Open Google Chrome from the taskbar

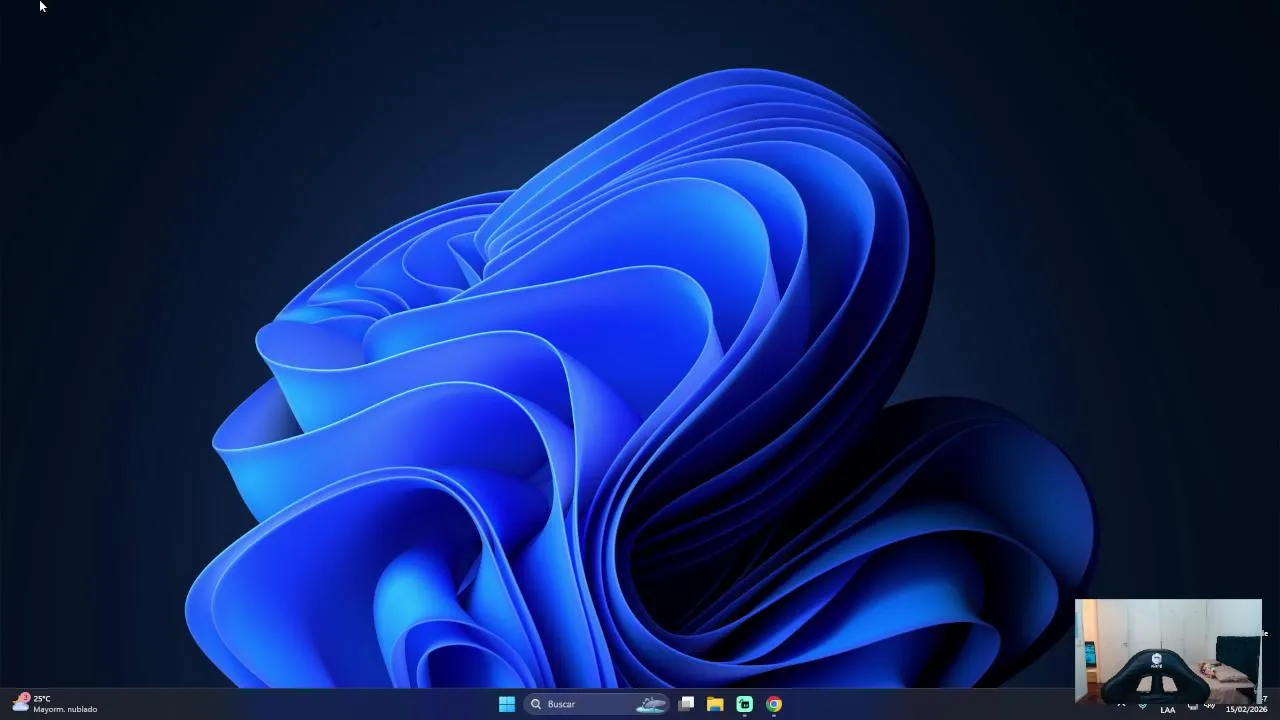tap(774, 704)
